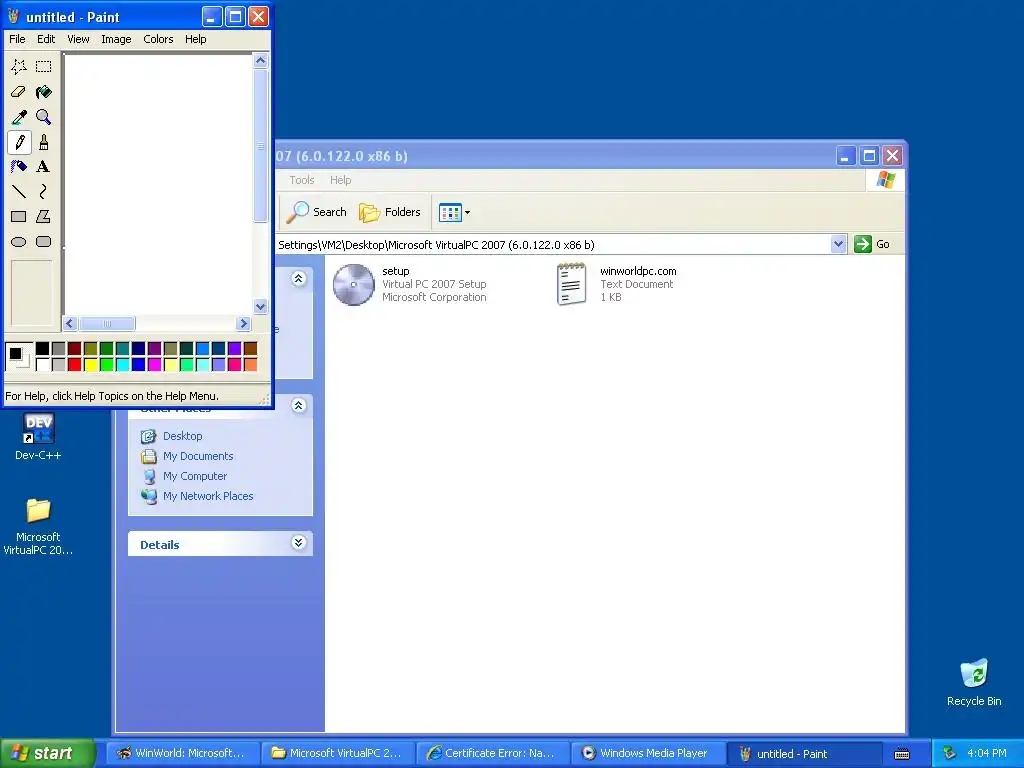
Task: Select the Airbrush tool in Paint
Action: click(19, 167)
